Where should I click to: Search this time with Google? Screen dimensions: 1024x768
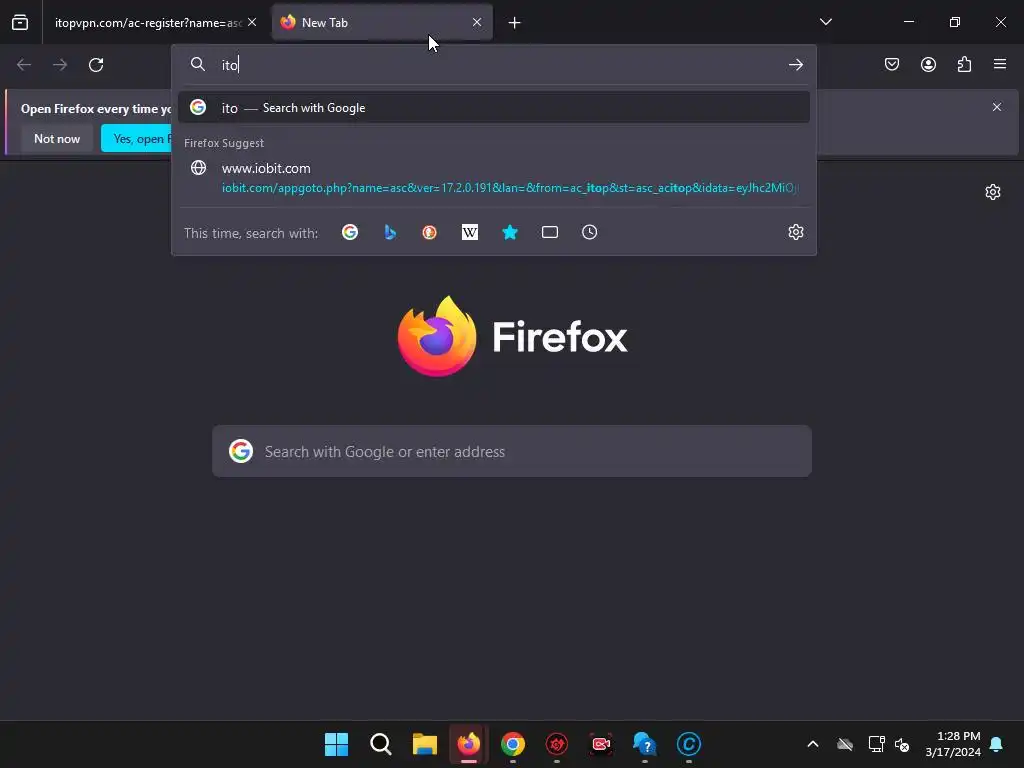(x=350, y=232)
